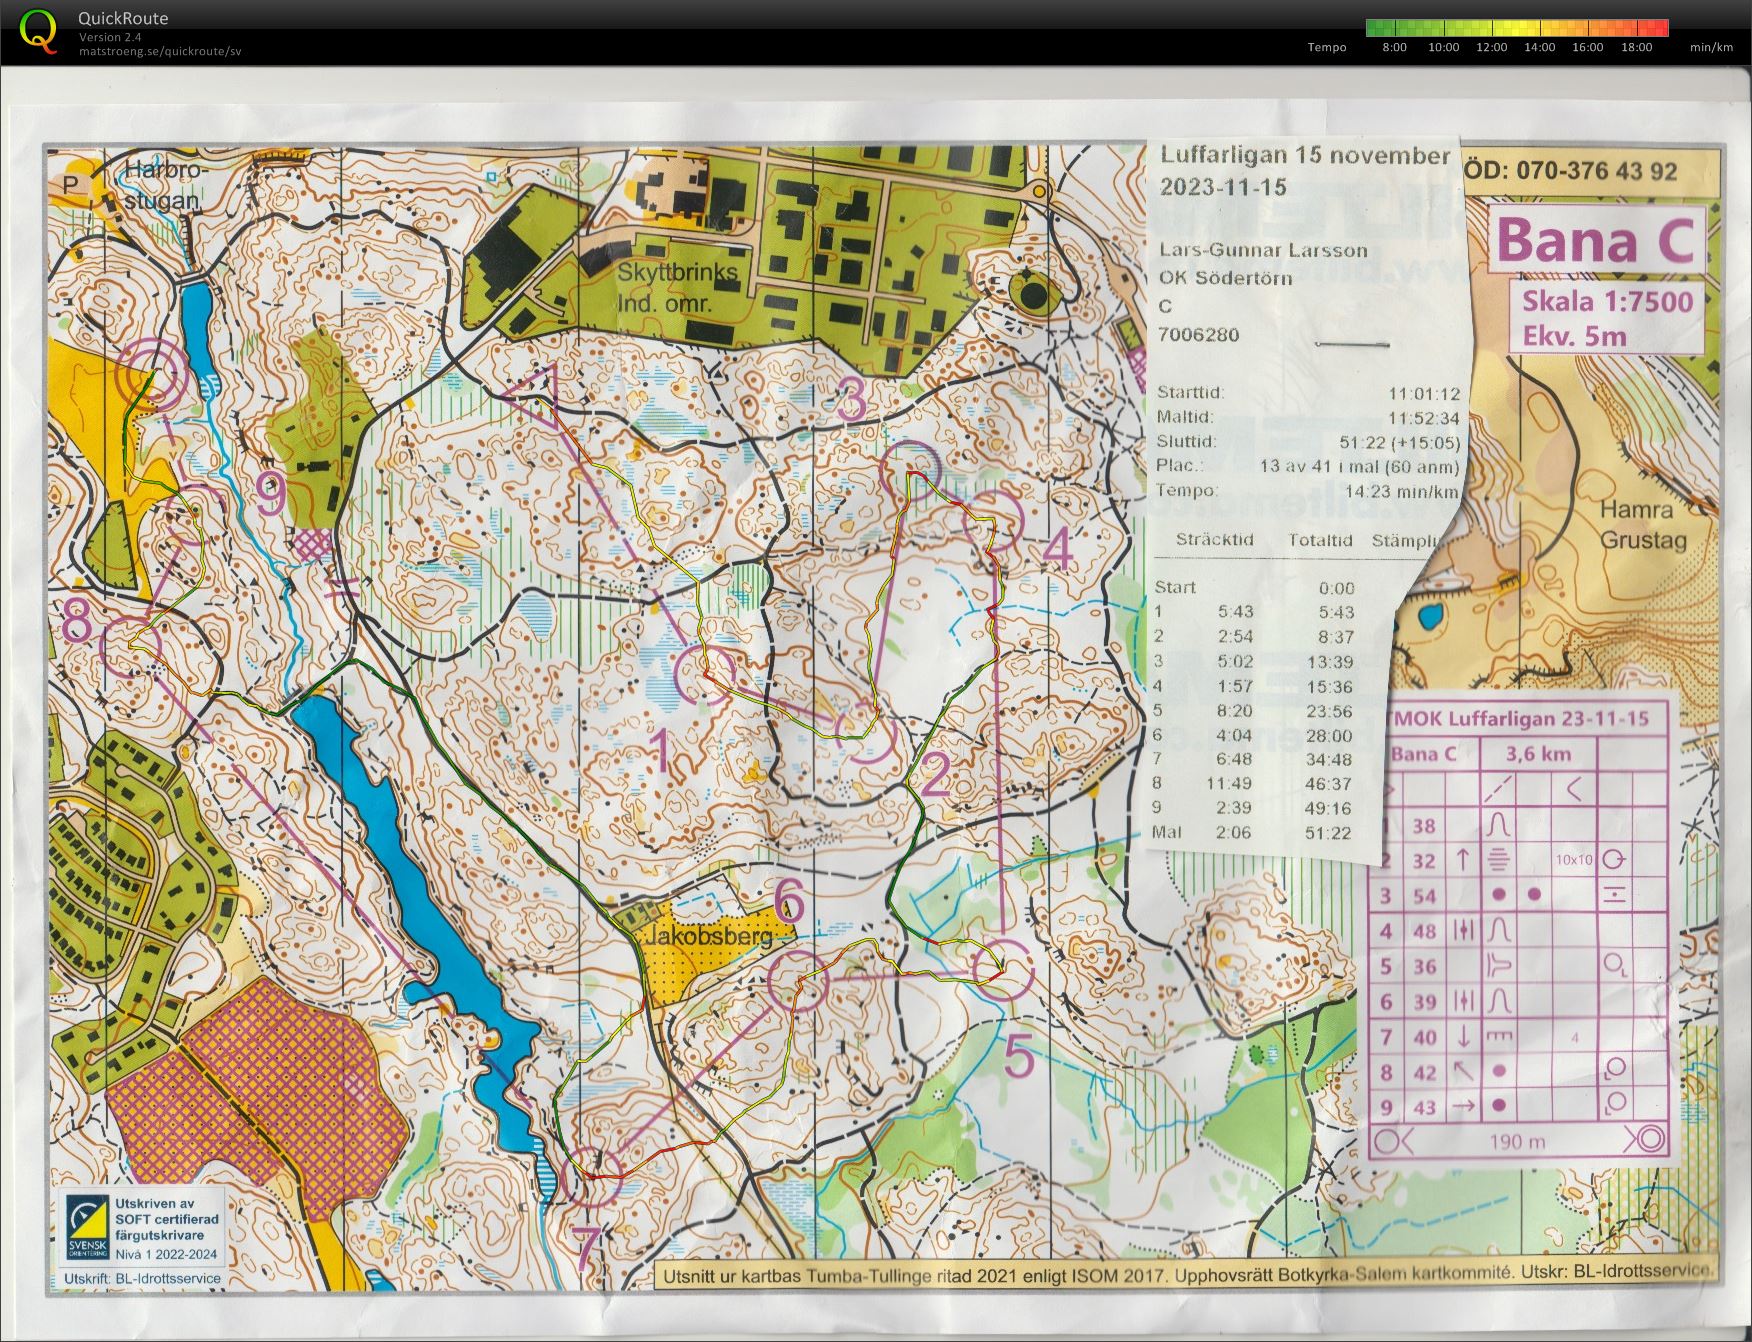
Task: Click the Bana C course title
Action: click(1597, 241)
